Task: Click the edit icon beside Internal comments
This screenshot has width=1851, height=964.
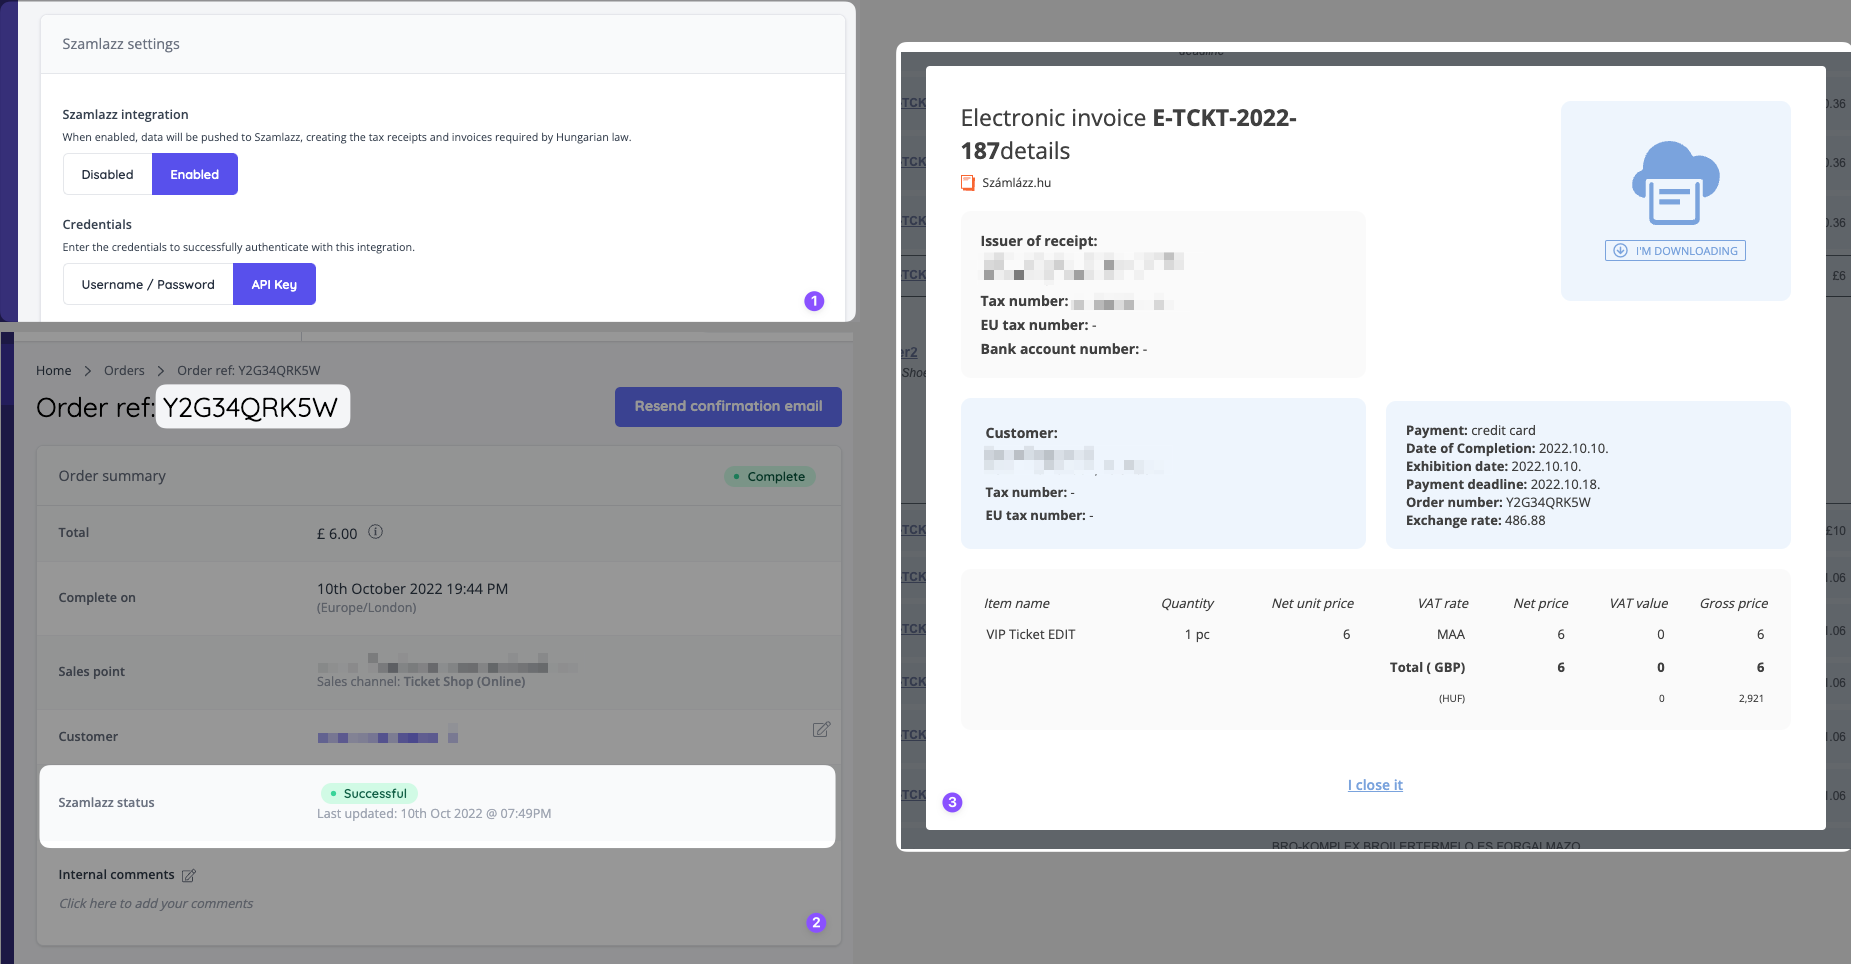Action: (189, 874)
